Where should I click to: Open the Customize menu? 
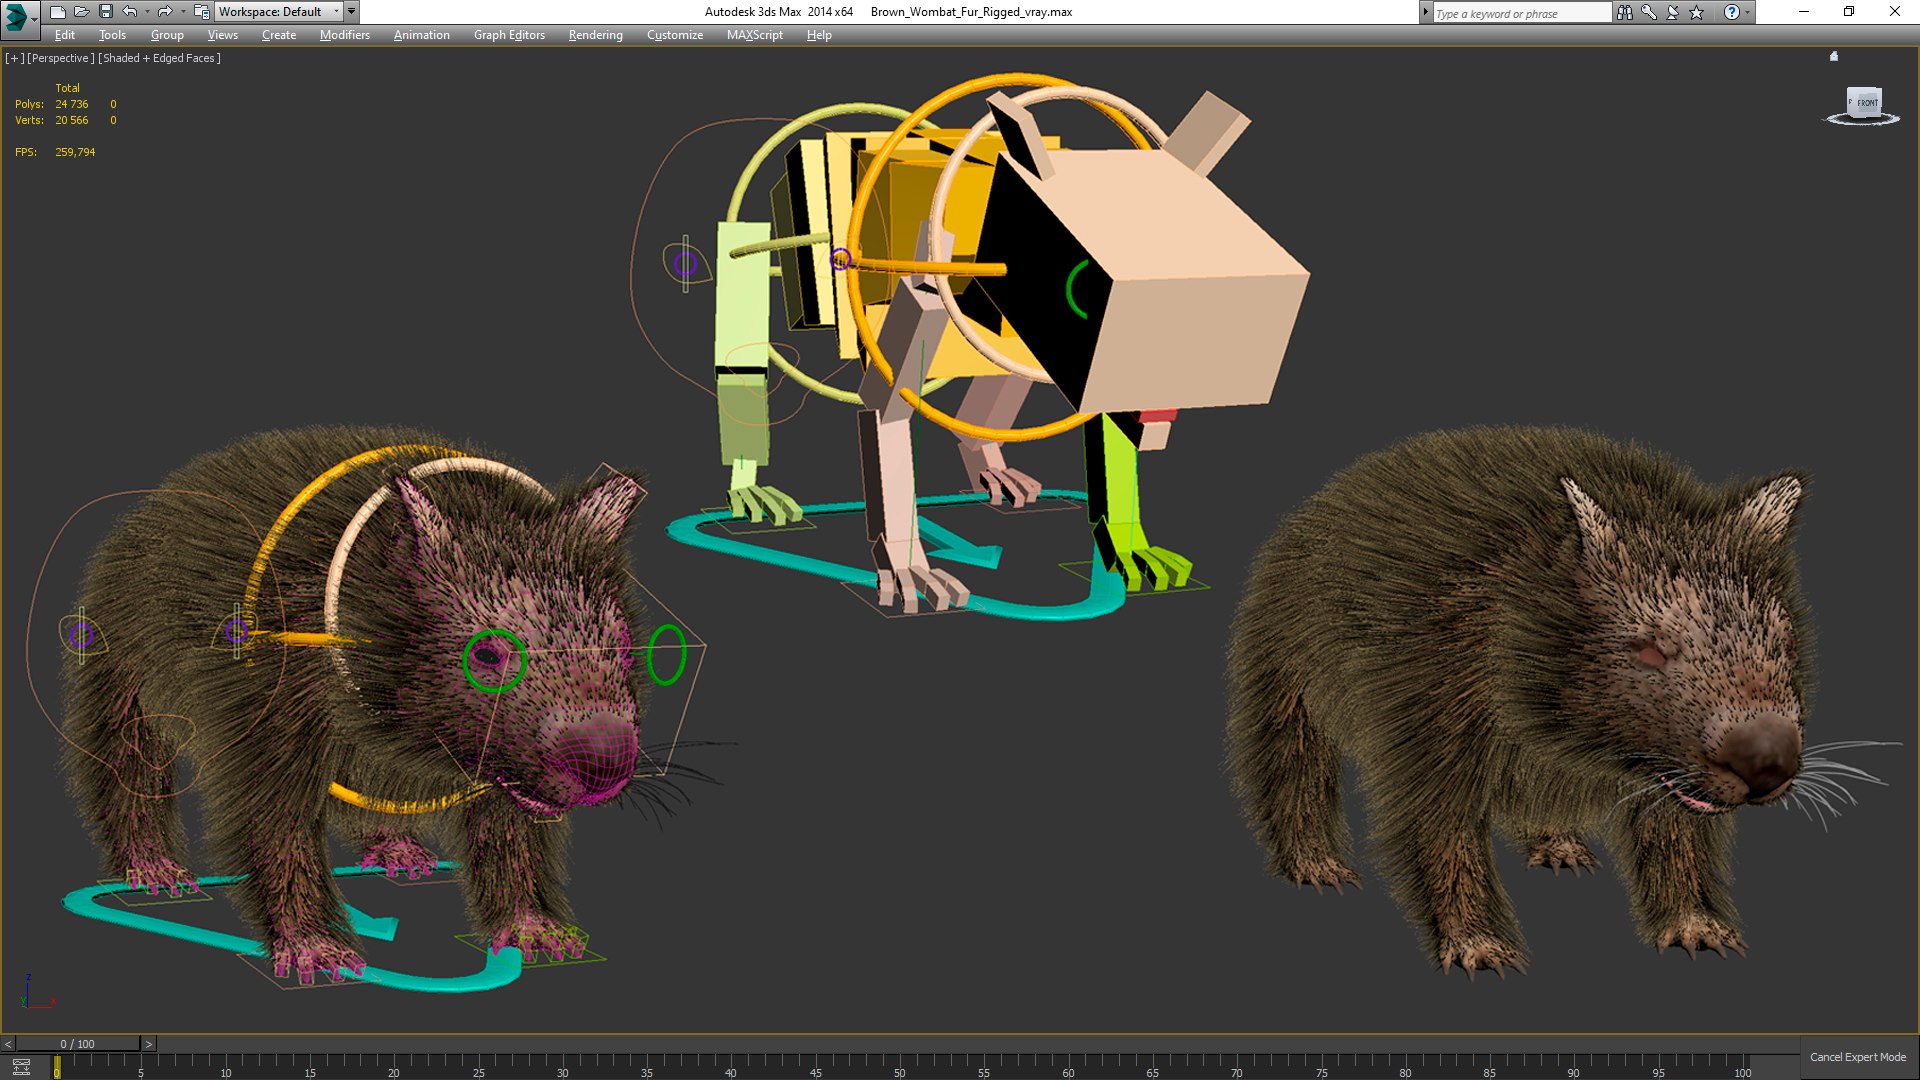675,35
